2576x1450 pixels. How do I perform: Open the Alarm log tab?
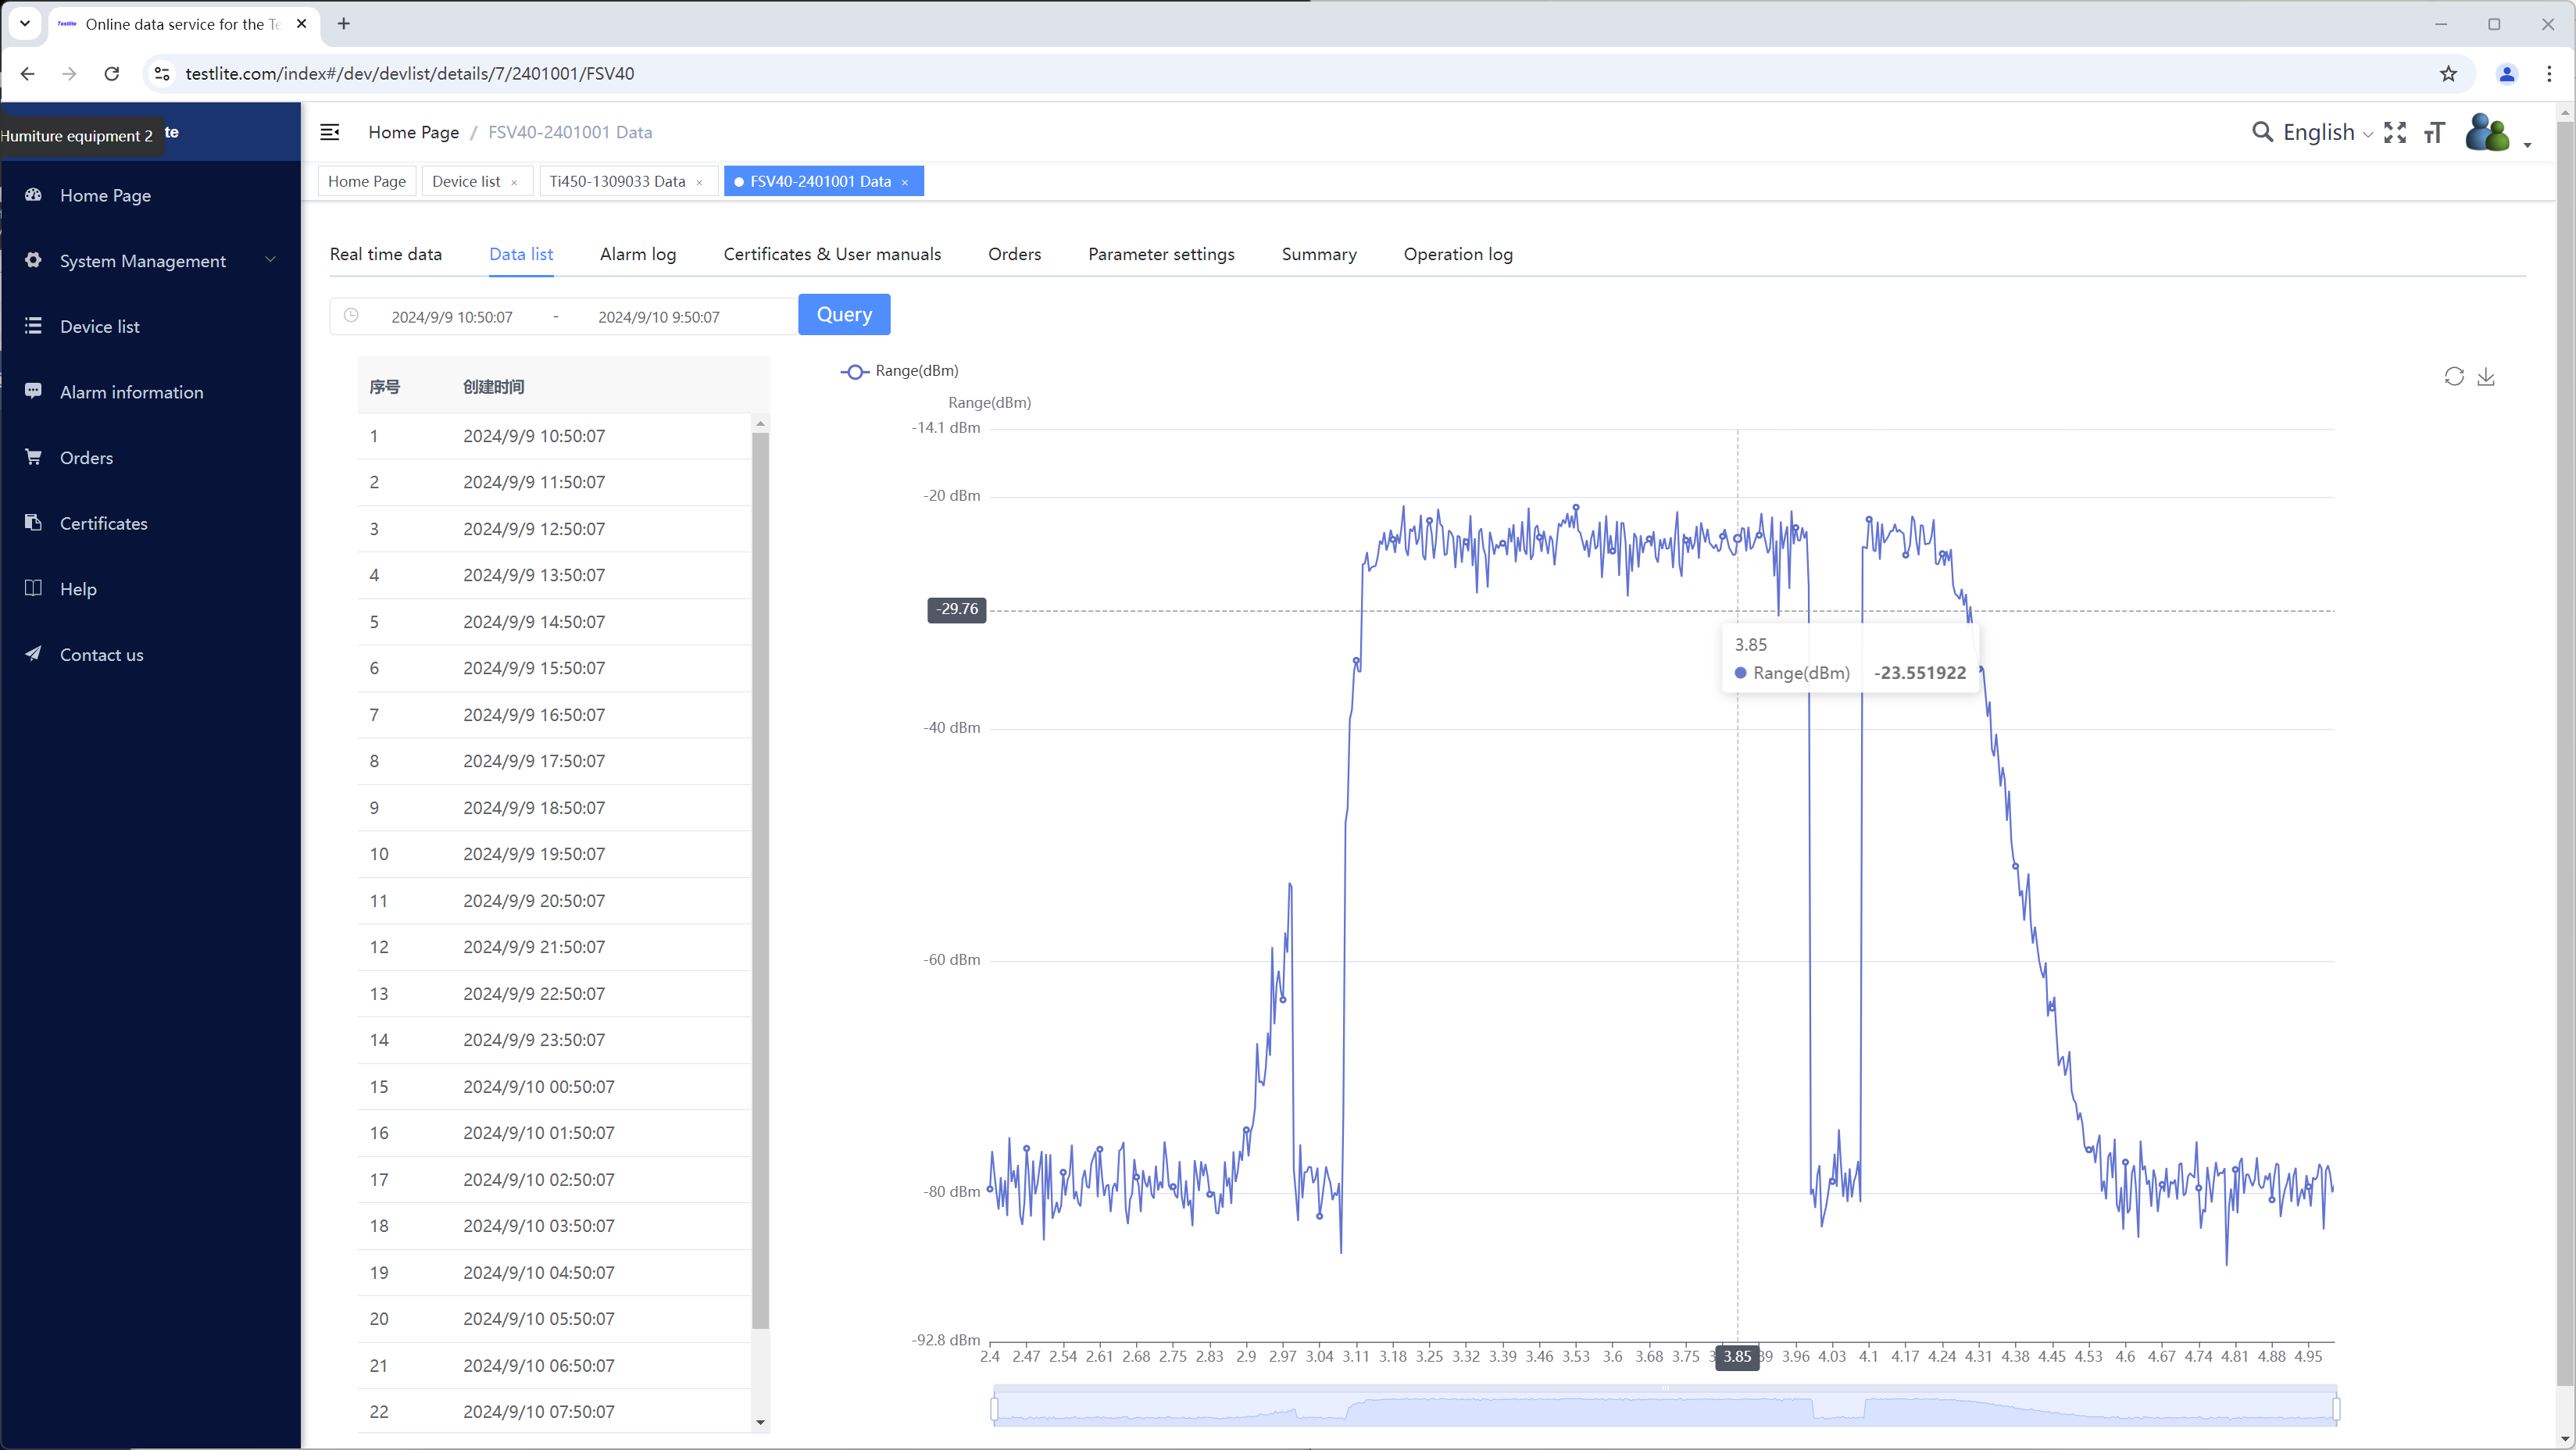[638, 254]
